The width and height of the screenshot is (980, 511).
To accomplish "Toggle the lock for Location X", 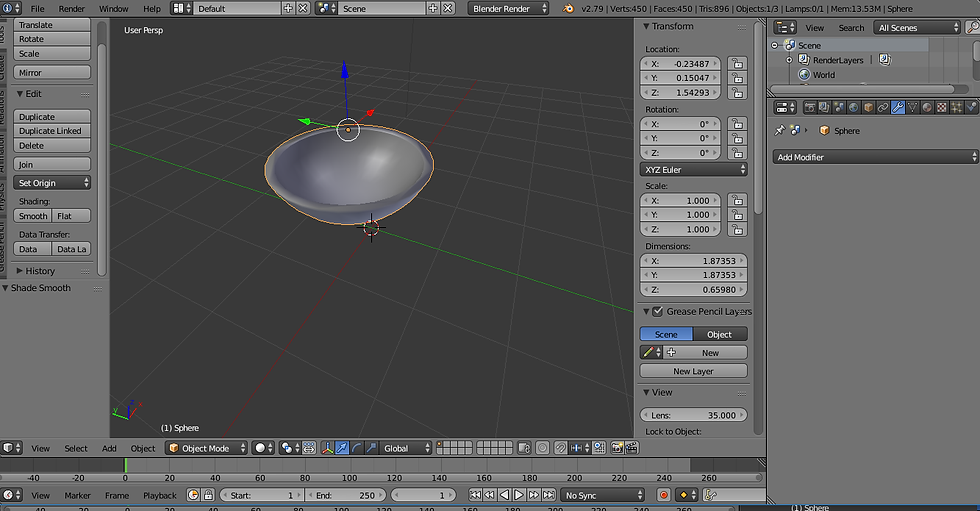I will pyautogui.click(x=736, y=63).
